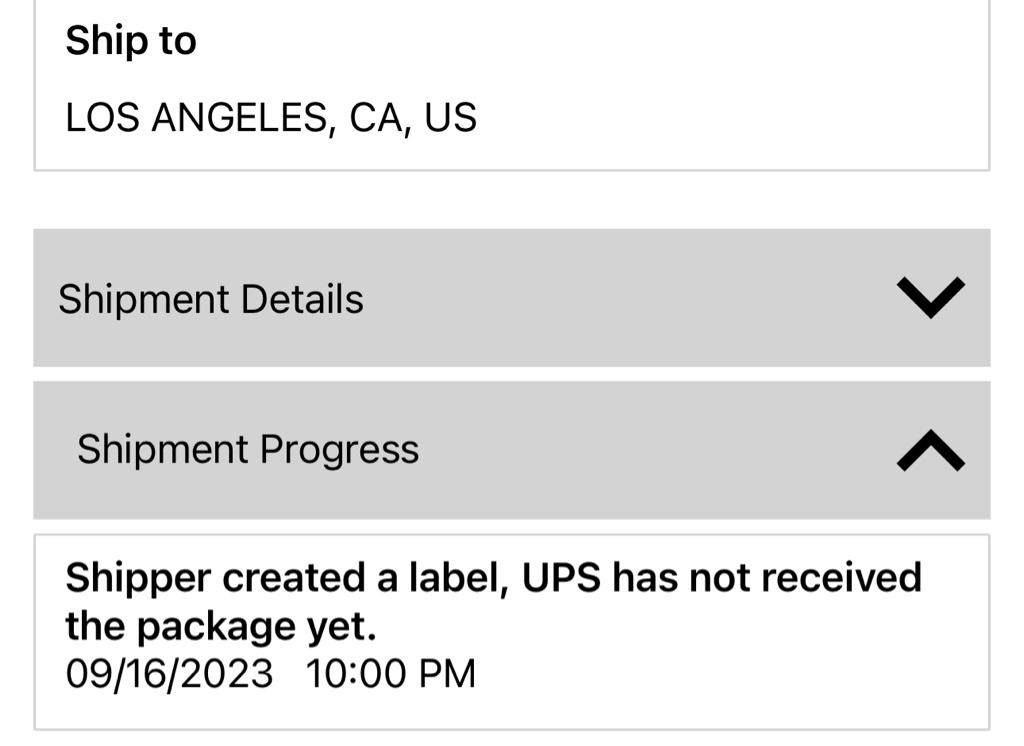Tap the word 'ANGELES' in the destination
This screenshot has height=746, width=1024.
(x=240, y=118)
